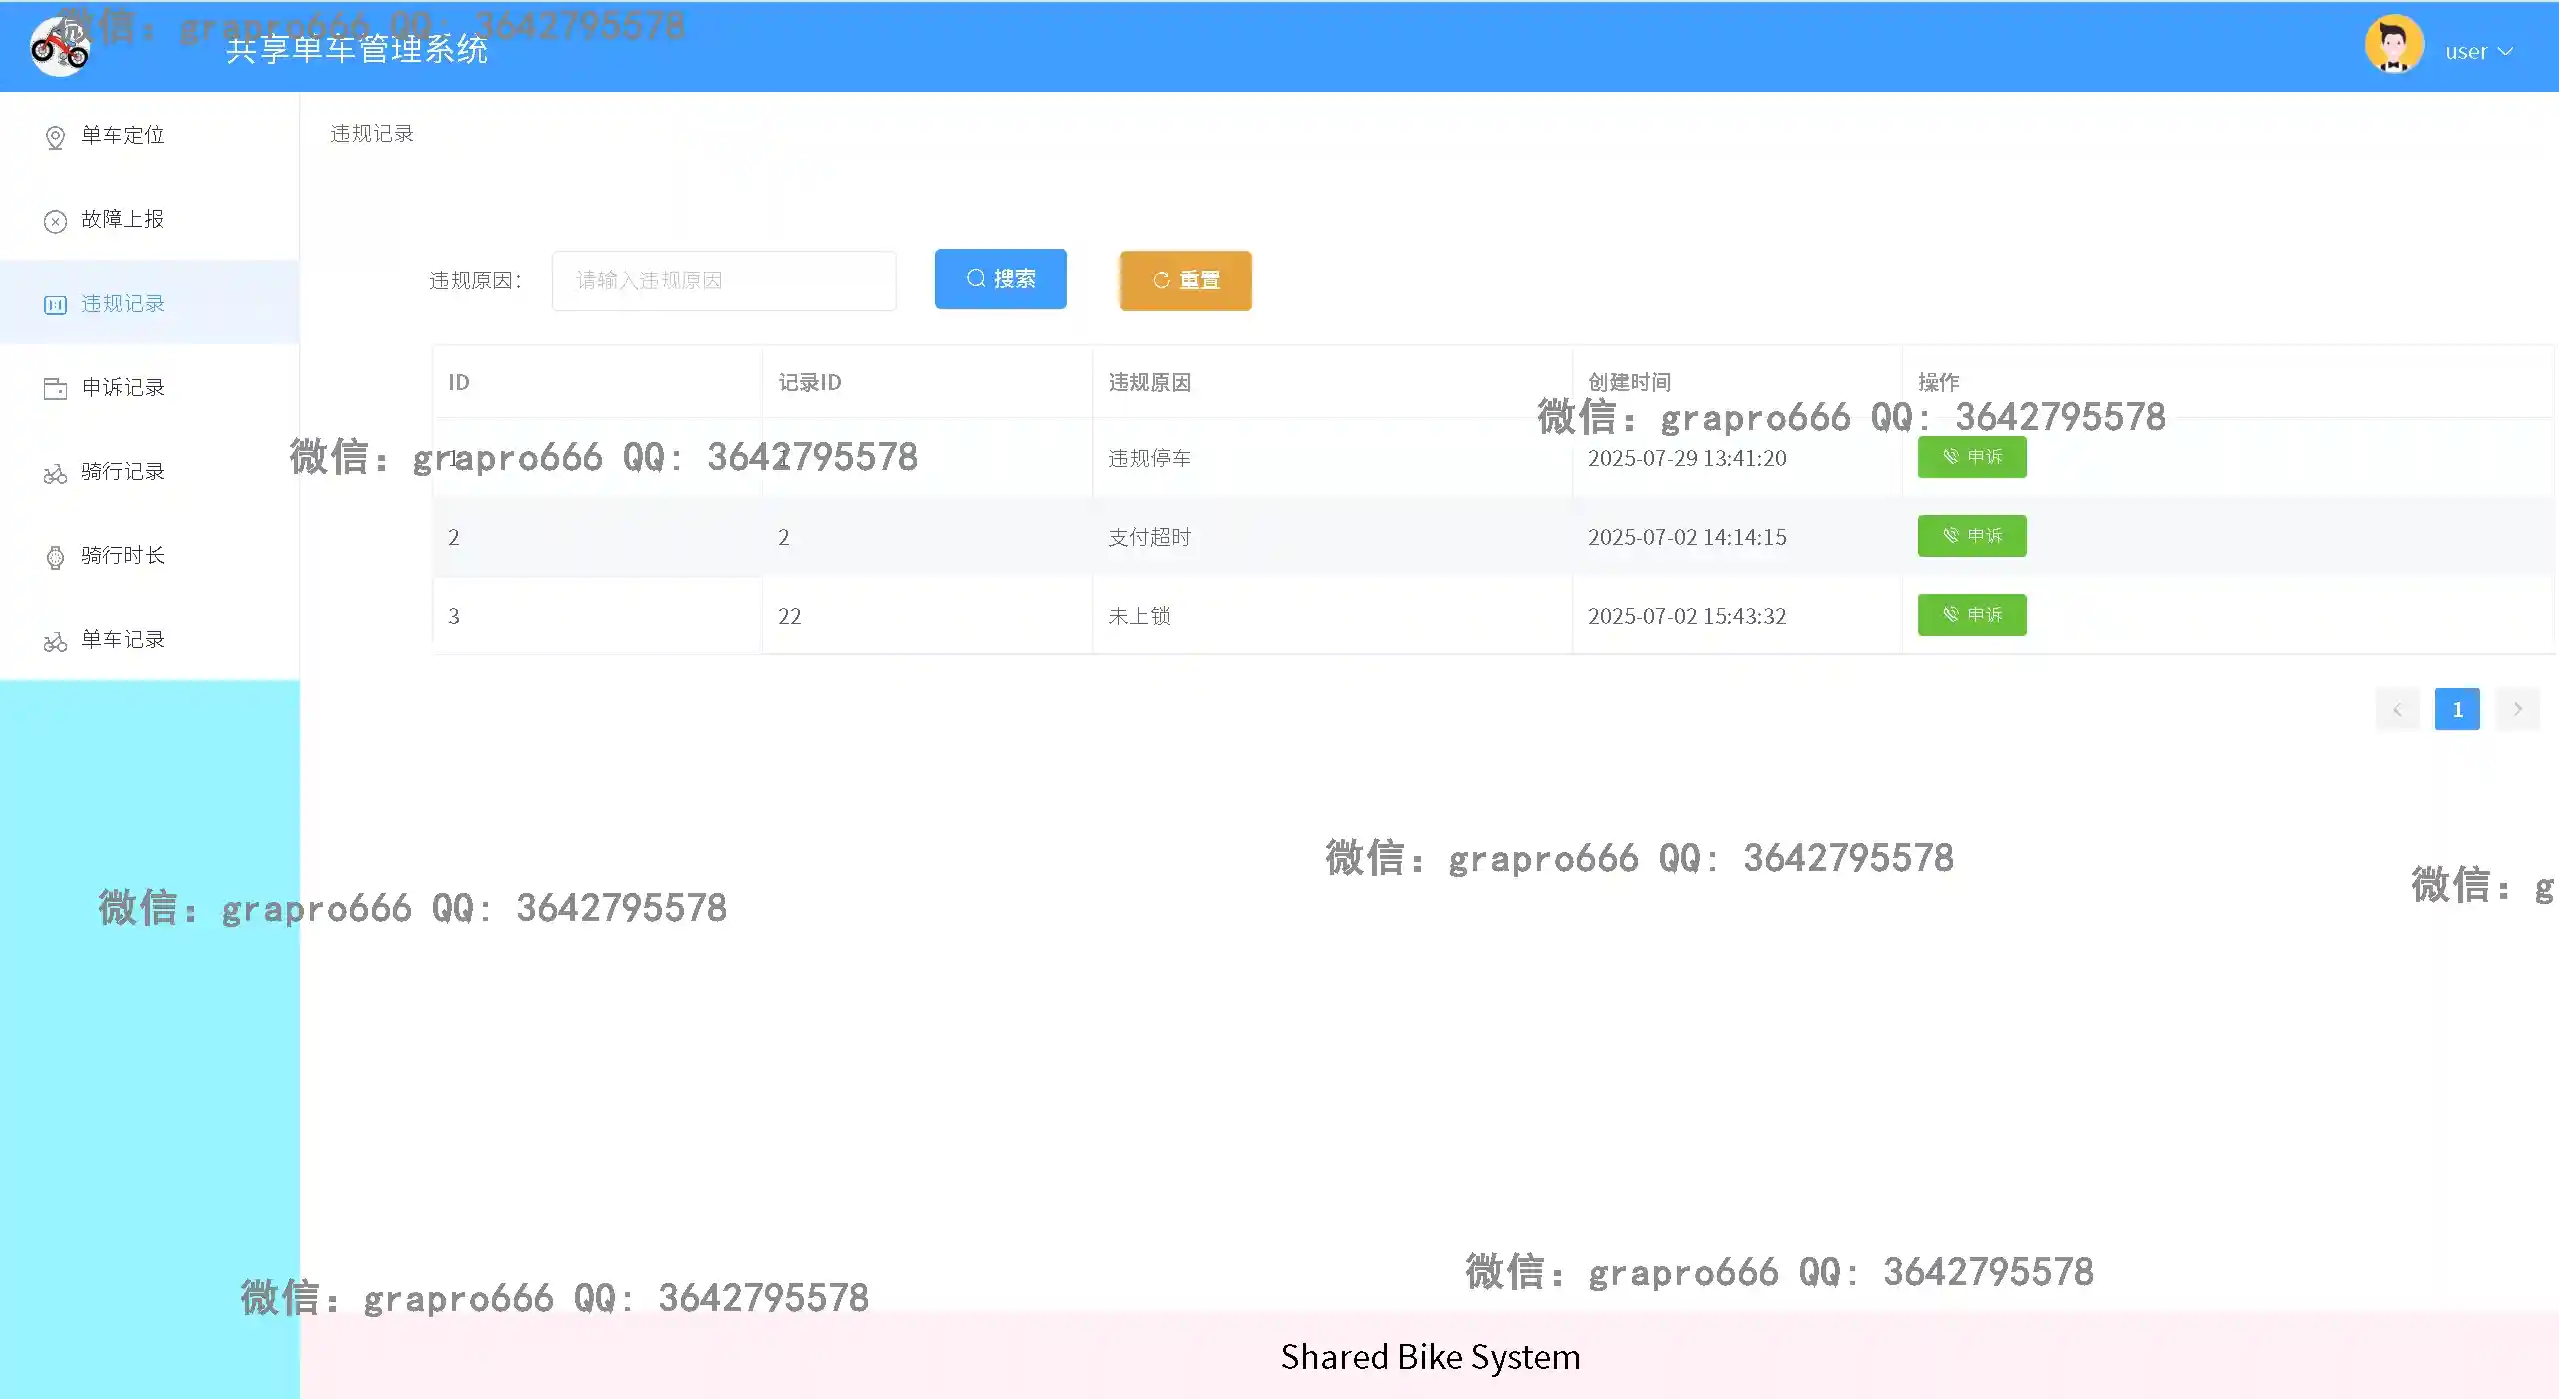The image size is (2559, 1399).
Task: Open 骑行时长 menu item
Action: [122, 555]
